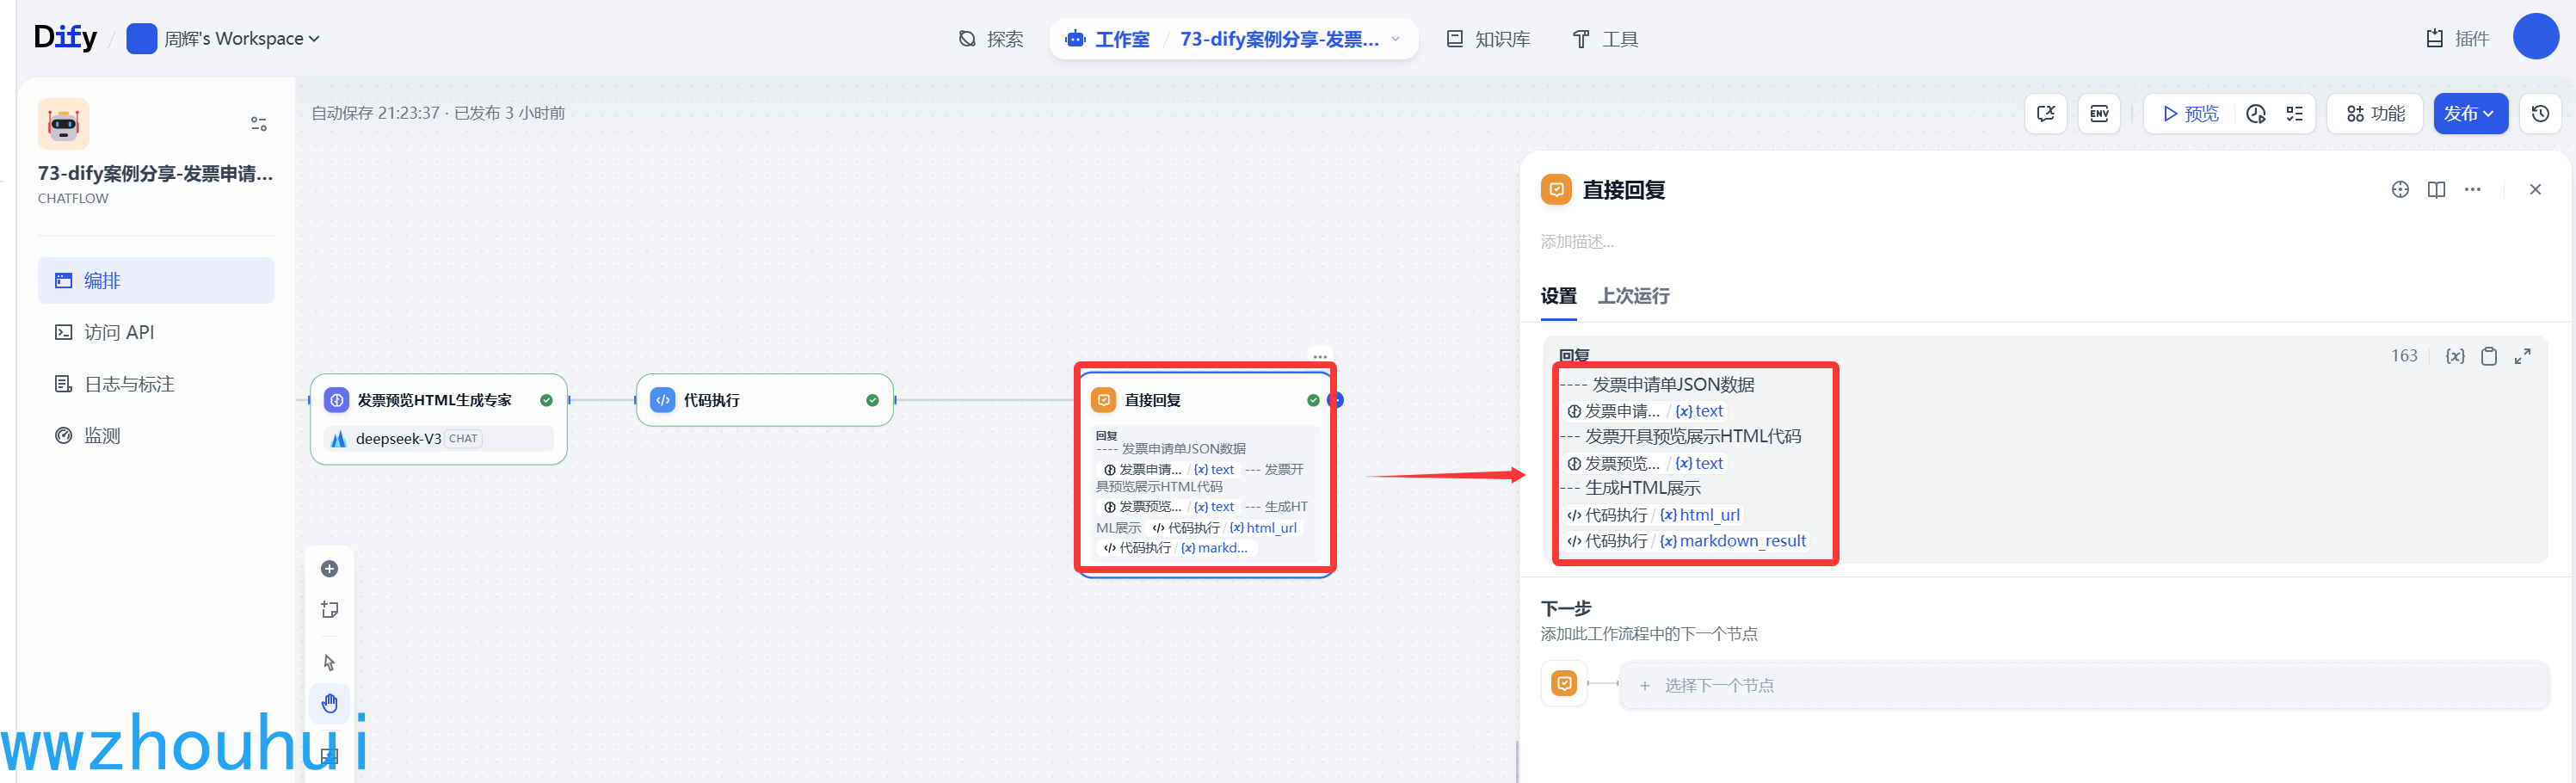The width and height of the screenshot is (2576, 783).
Task: Open the answer node three-dot menu on canvas
Action: 1320,357
